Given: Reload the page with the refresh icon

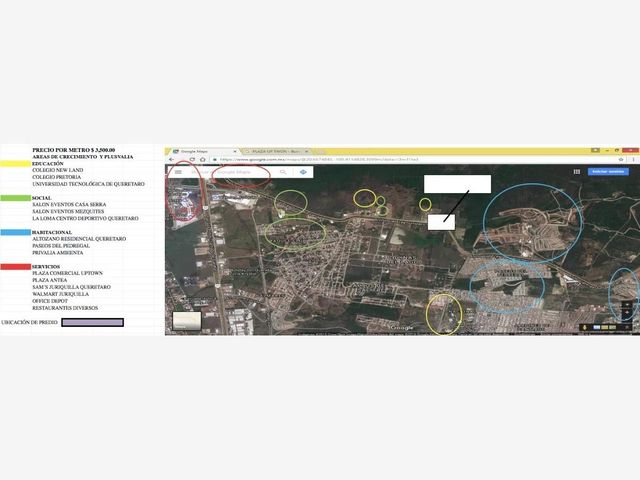Looking at the screenshot, I should coord(192,160).
